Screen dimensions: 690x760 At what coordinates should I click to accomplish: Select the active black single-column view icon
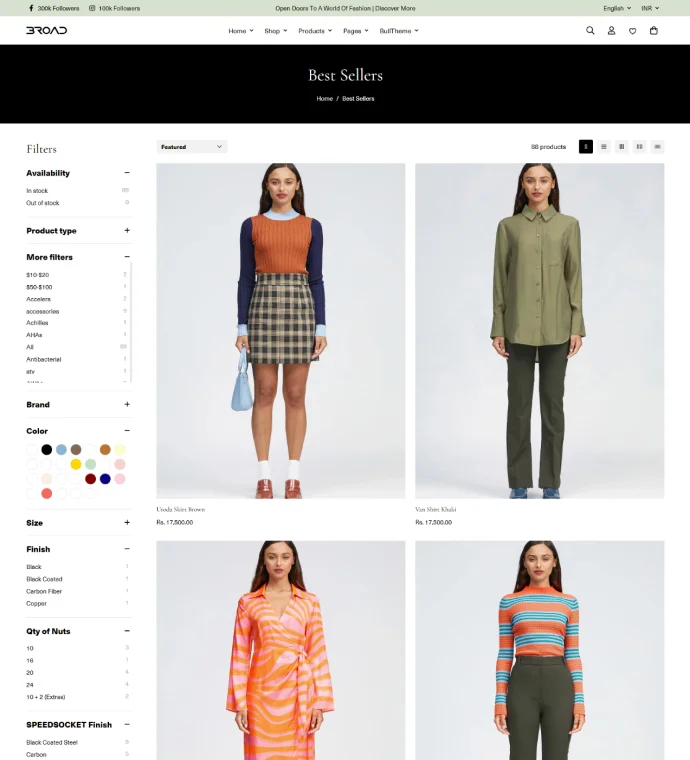click(586, 147)
